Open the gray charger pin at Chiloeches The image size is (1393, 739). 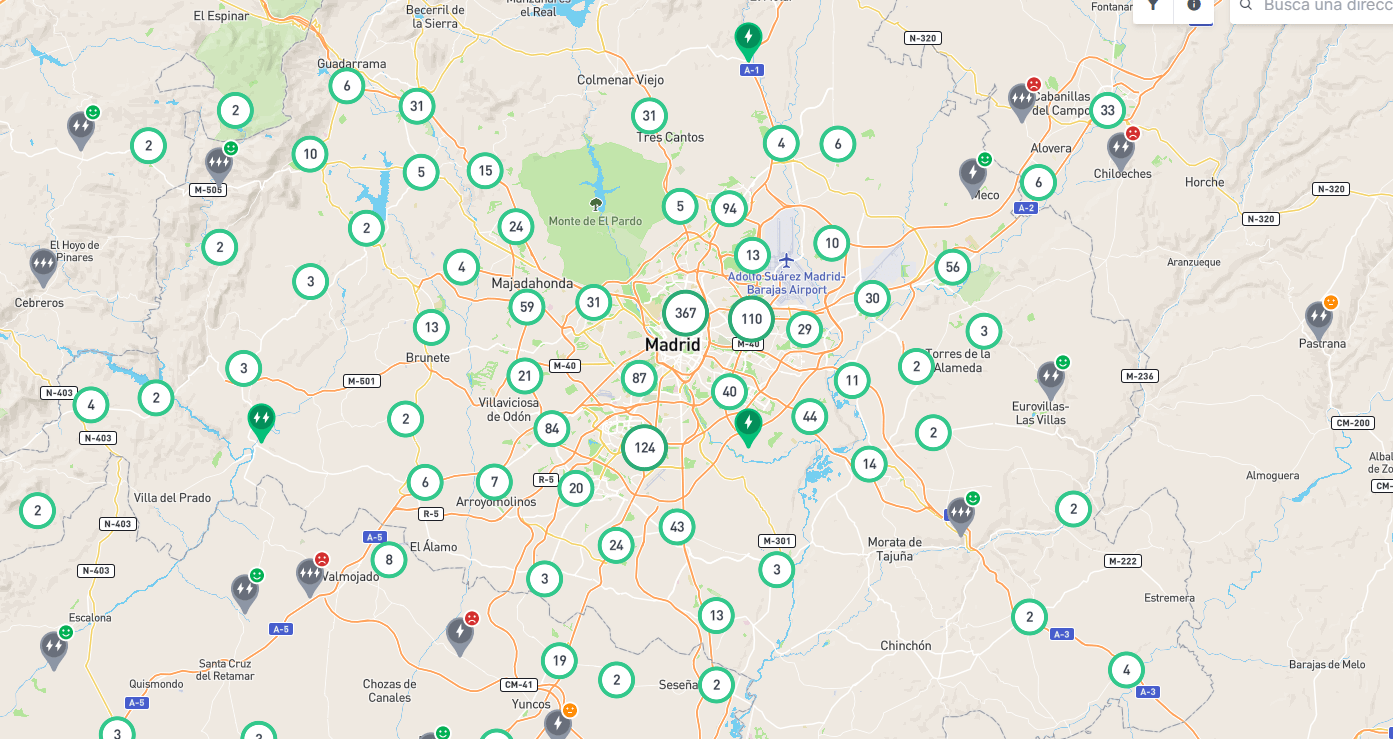coord(1121,150)
